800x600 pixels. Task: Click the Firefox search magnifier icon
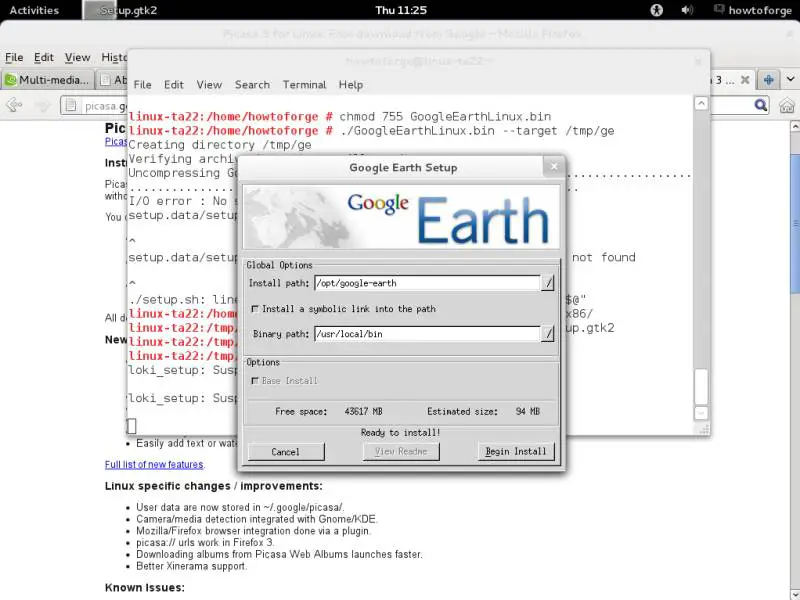[x=760, y=105]
